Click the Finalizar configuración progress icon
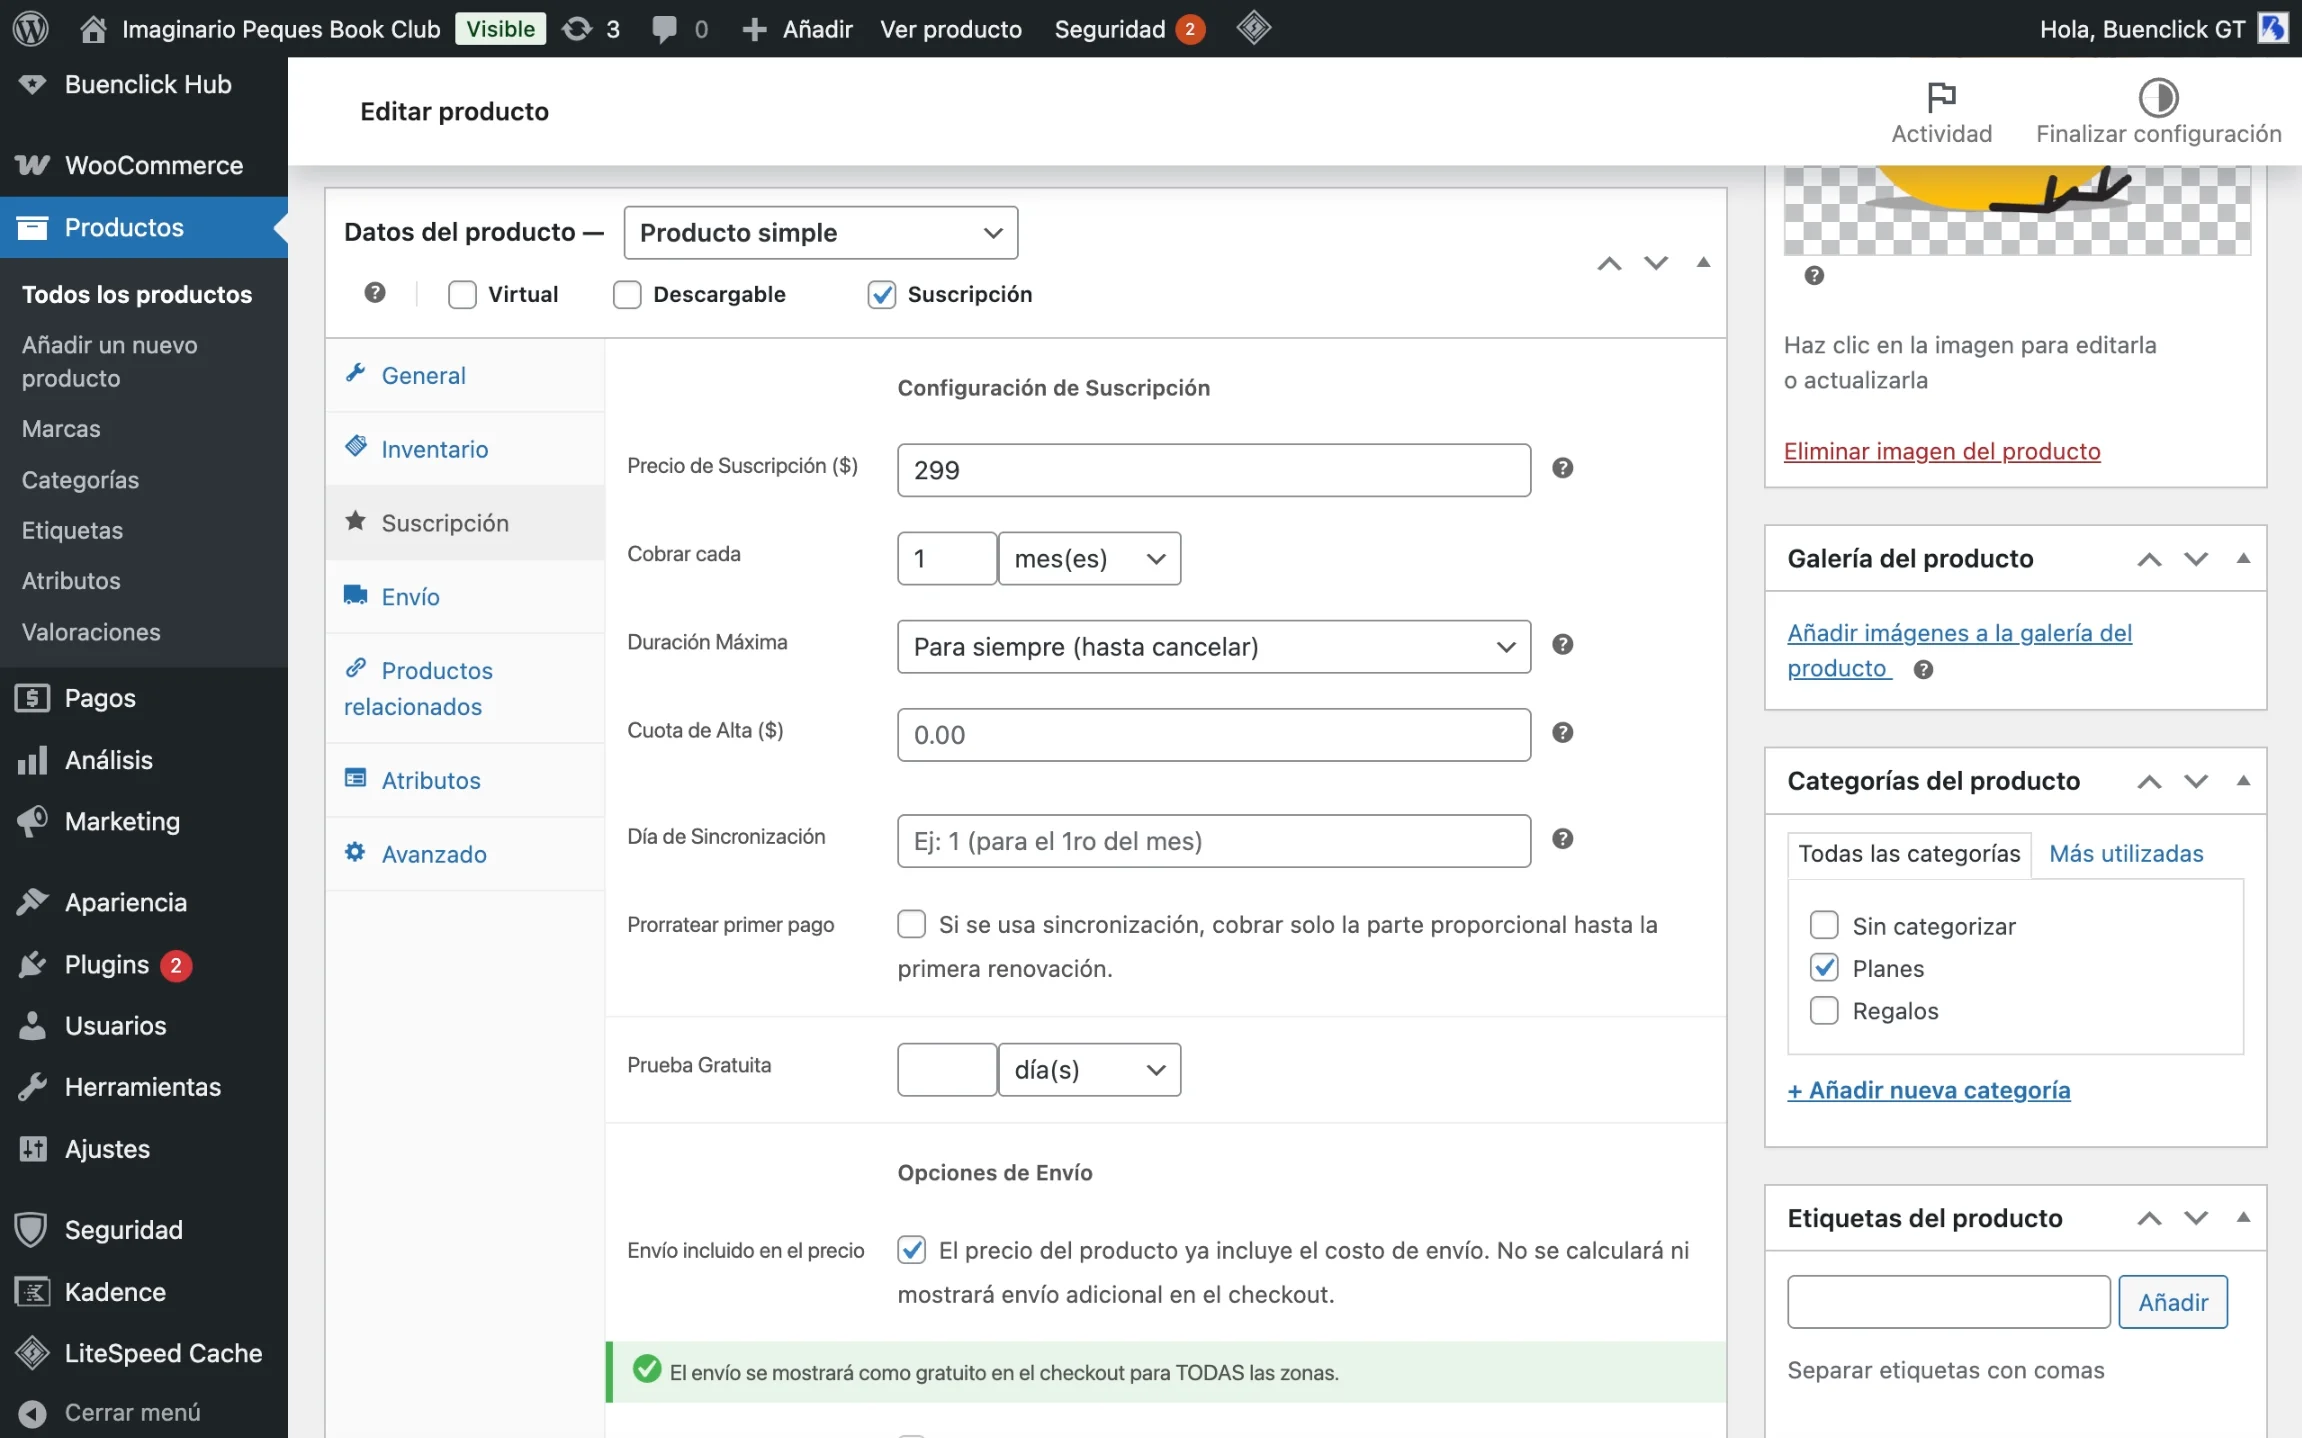The height and width of the screenshot is (1438, 2302). click(x=2158, y=97)
